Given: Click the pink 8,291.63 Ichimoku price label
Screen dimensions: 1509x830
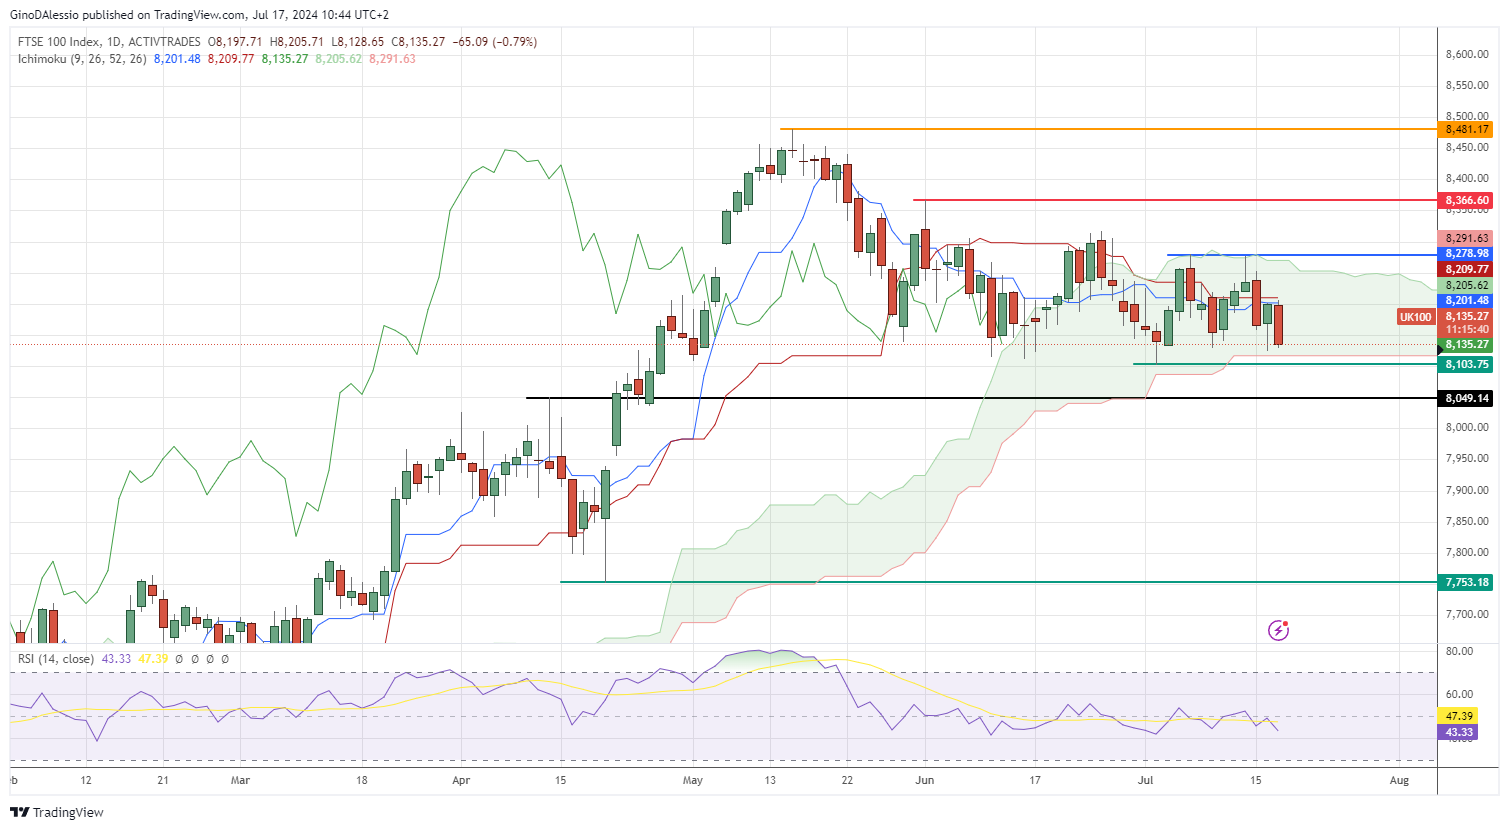Looking at the screenshot, I should pyautogui.click(x=1466, y=238).
